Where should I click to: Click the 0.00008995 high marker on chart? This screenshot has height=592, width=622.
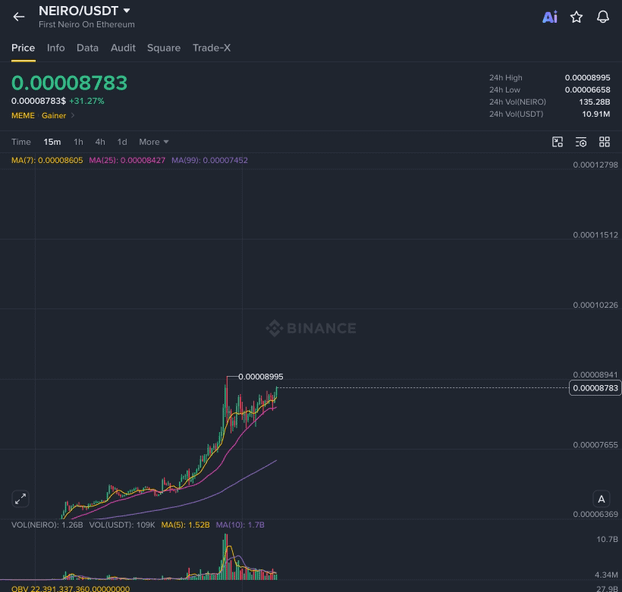[x=261, y=377]
